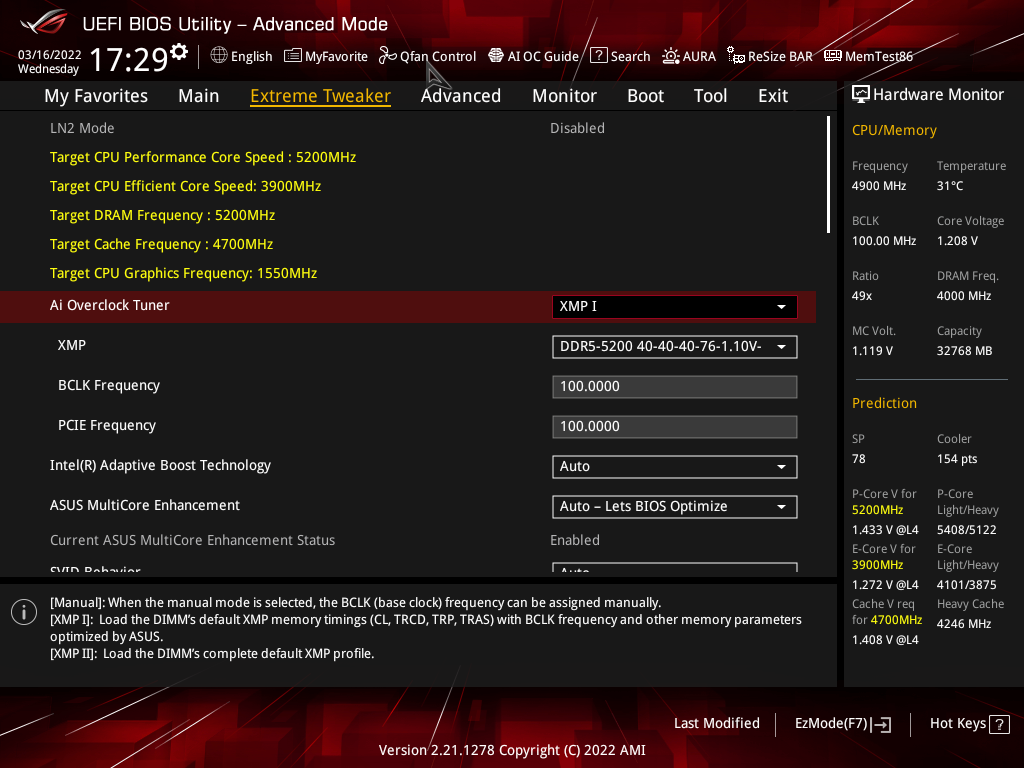
Task: Click the Hardware Monitor display icon
Action: coord(861,94)
